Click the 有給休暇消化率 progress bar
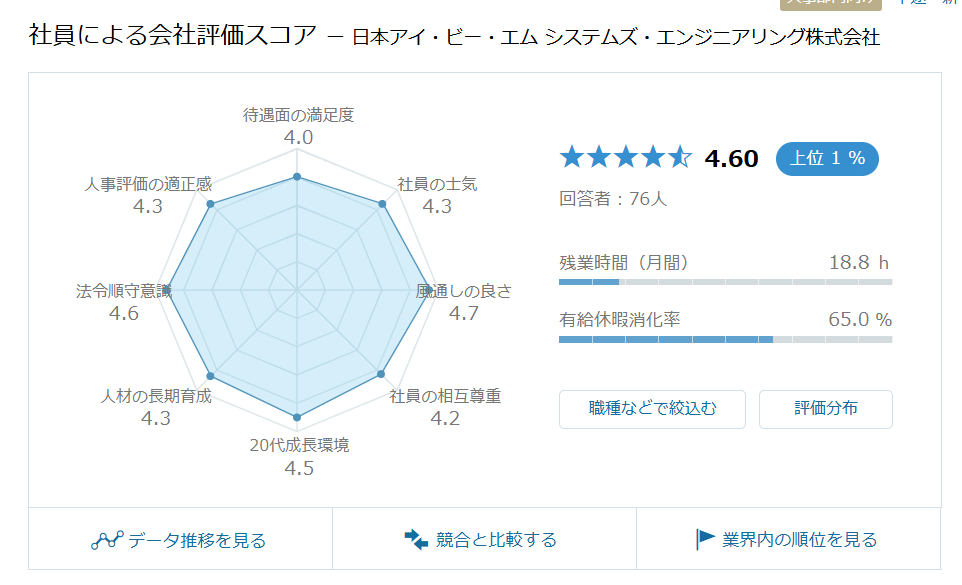962x585 pixels. (725, 339)
